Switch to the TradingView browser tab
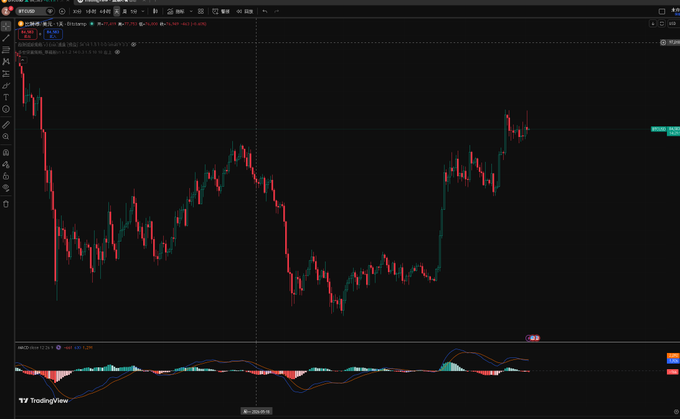Viewport: 680px width, 419px height. tap(111, 1)
